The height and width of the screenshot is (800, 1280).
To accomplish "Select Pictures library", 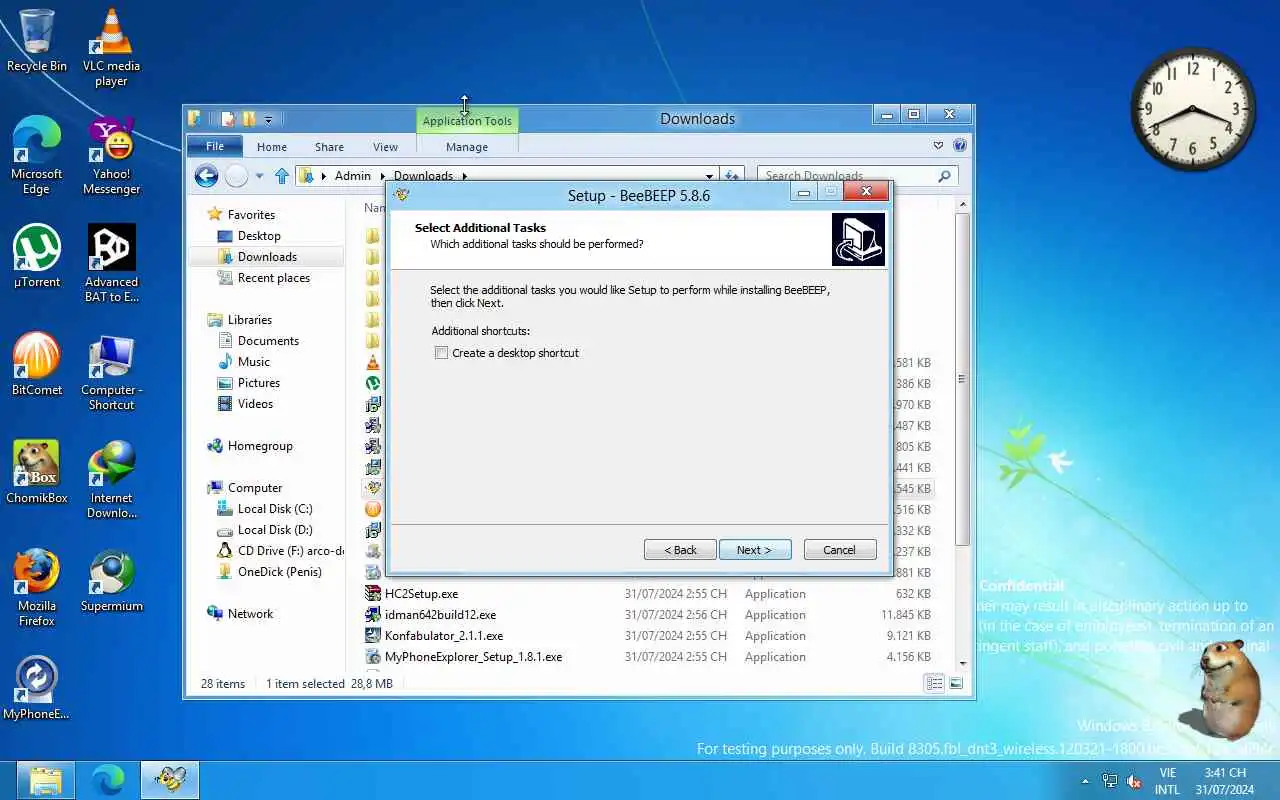I will point(259,383).
